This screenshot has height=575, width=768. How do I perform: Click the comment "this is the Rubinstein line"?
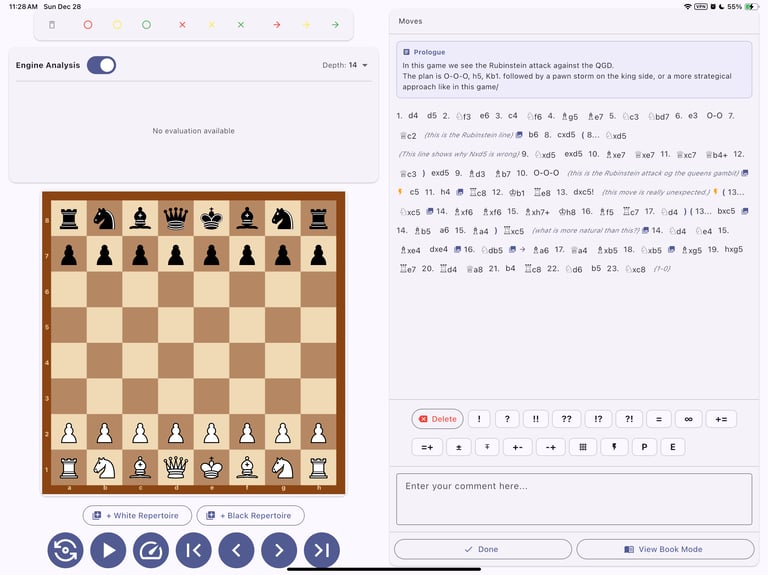click(469, 135)
